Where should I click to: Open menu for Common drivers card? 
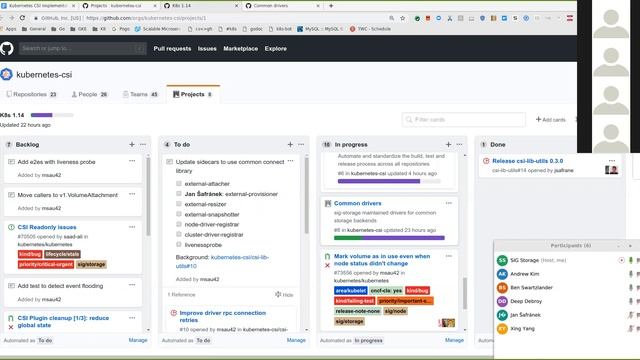pyautogui.click(x=449, y=203)
